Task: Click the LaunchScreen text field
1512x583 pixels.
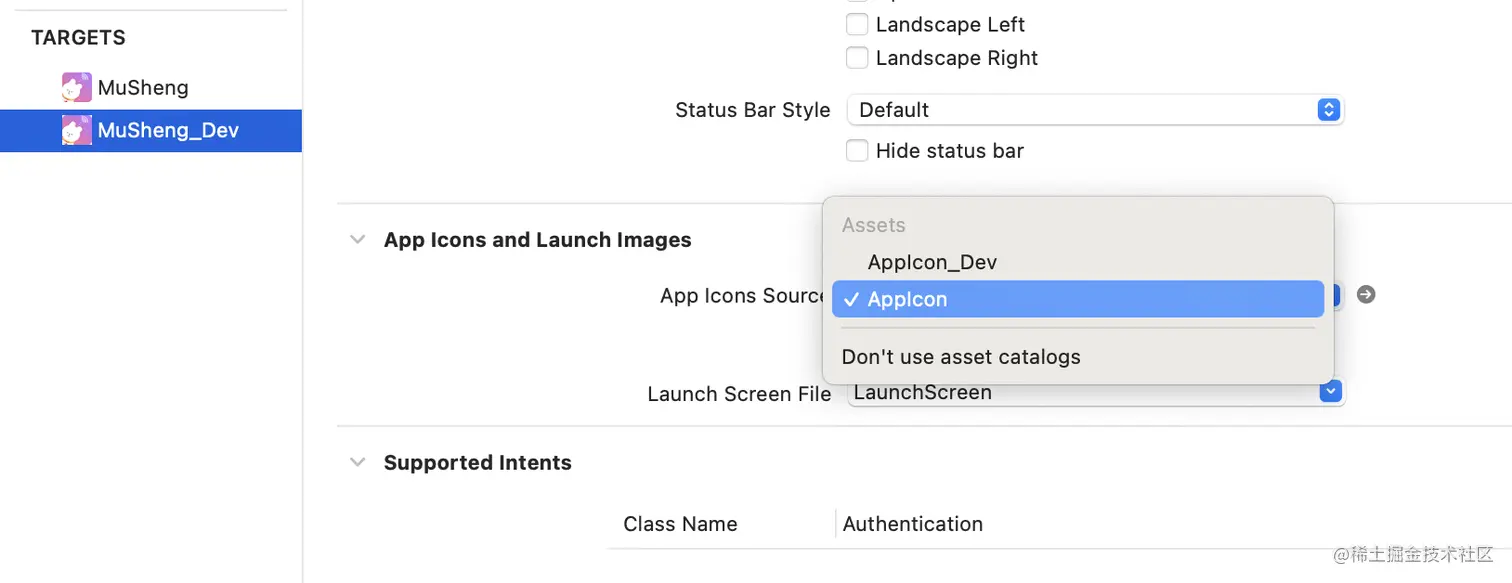Action: tap(1080, 393)
